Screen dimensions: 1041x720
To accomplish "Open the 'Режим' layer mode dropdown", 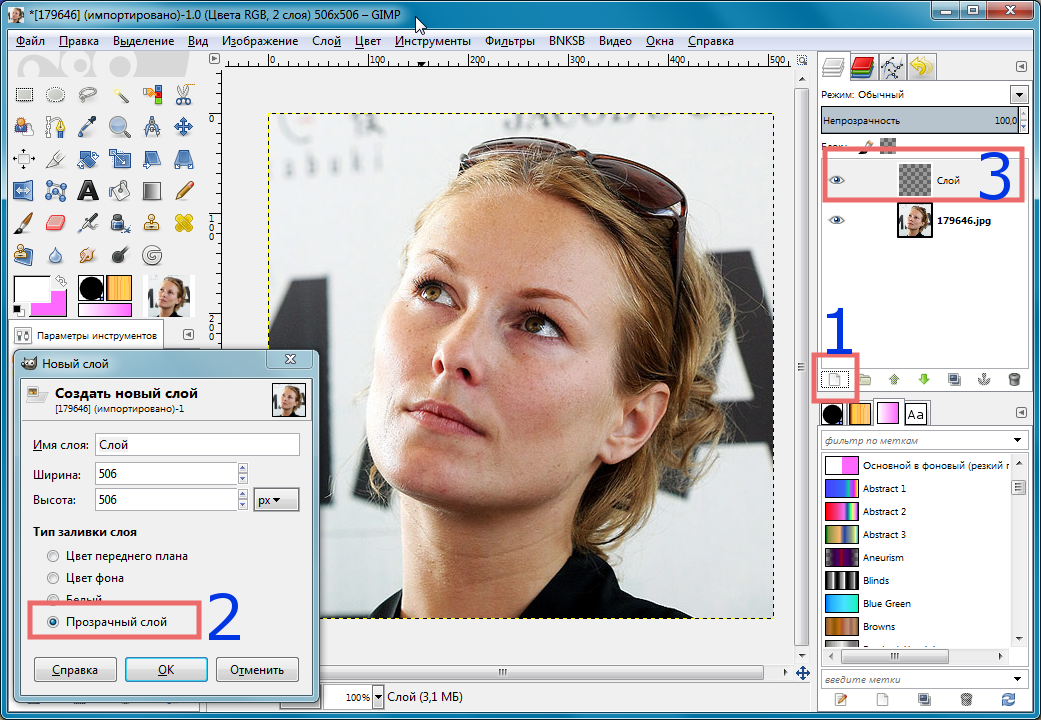I will pyautogui.click(x=1019, y=95).
